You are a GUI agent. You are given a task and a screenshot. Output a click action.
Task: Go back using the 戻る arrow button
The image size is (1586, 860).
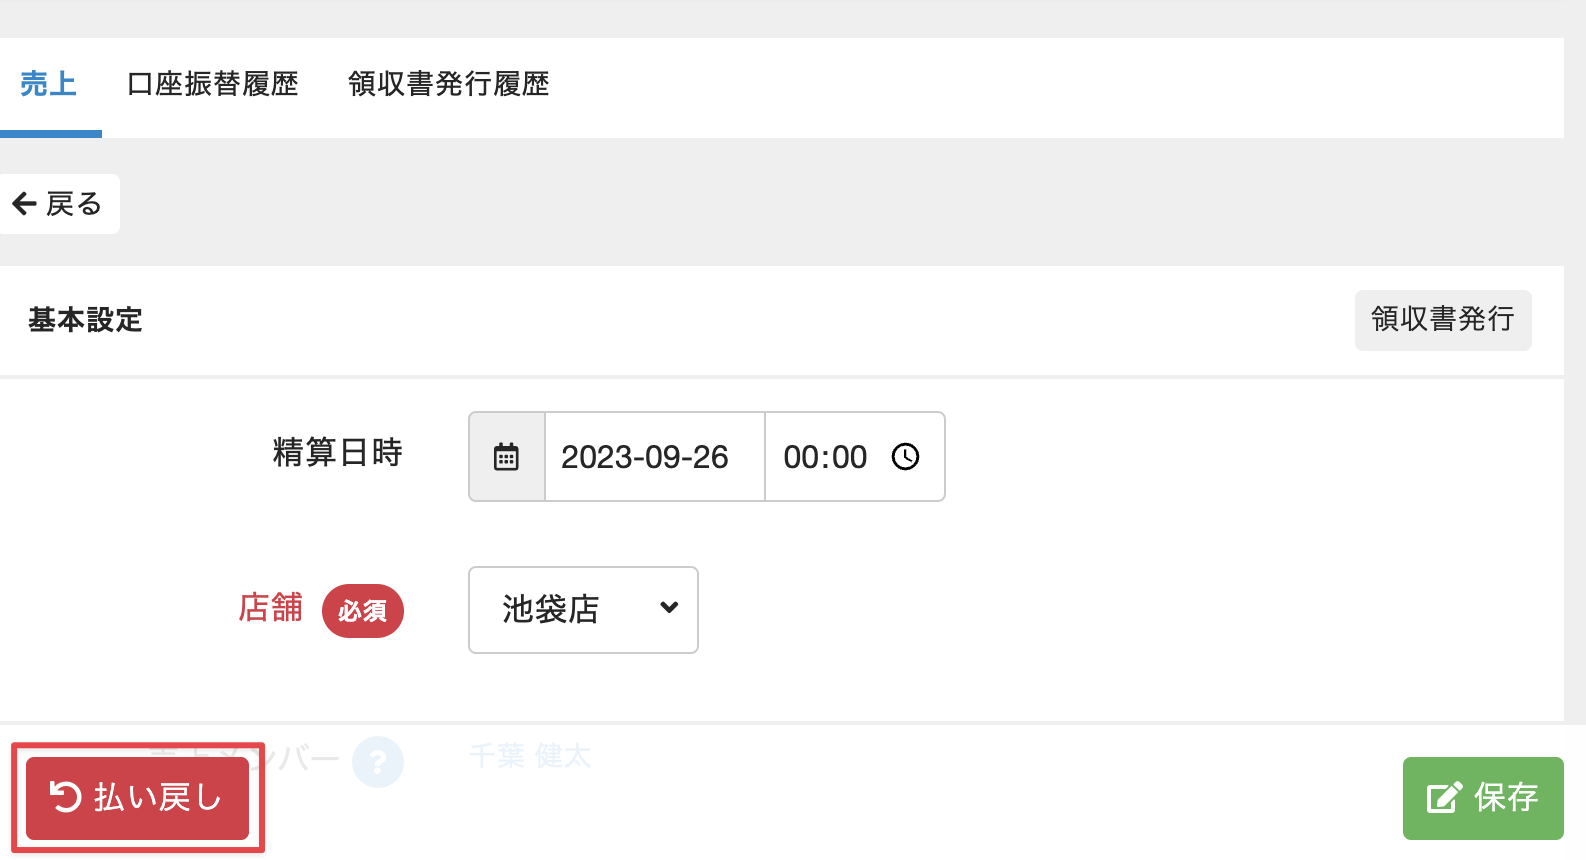(x=58, y=204)
